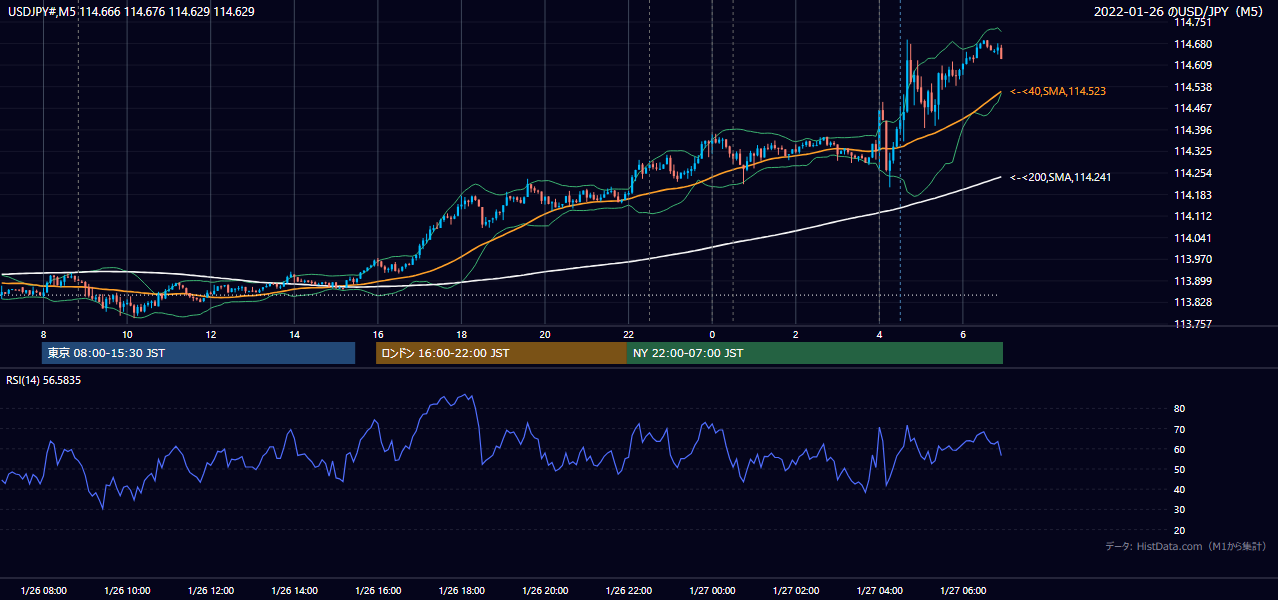Click price axis value 113.757

pyautogui.click(x=1192, y=324)
